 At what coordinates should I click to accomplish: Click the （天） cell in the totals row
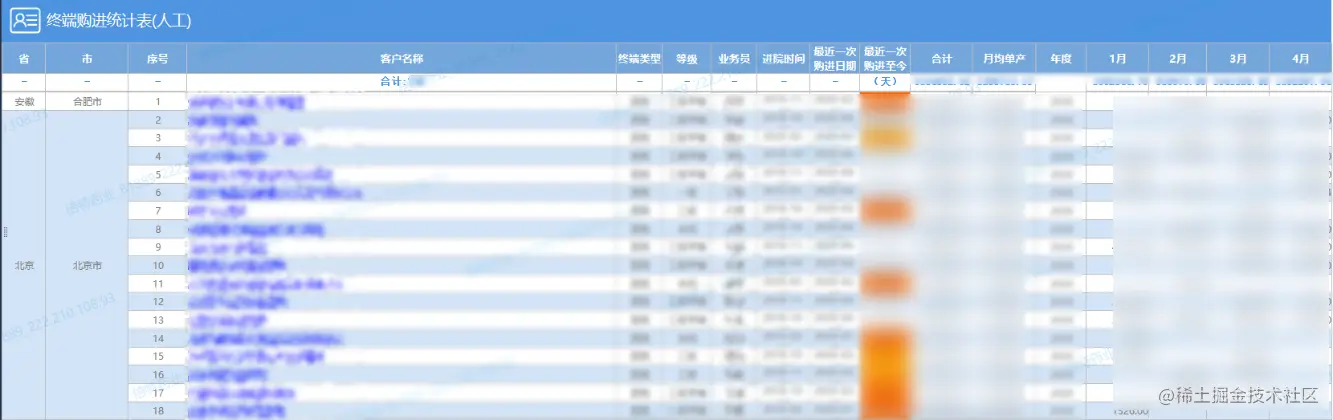point(885,81)
